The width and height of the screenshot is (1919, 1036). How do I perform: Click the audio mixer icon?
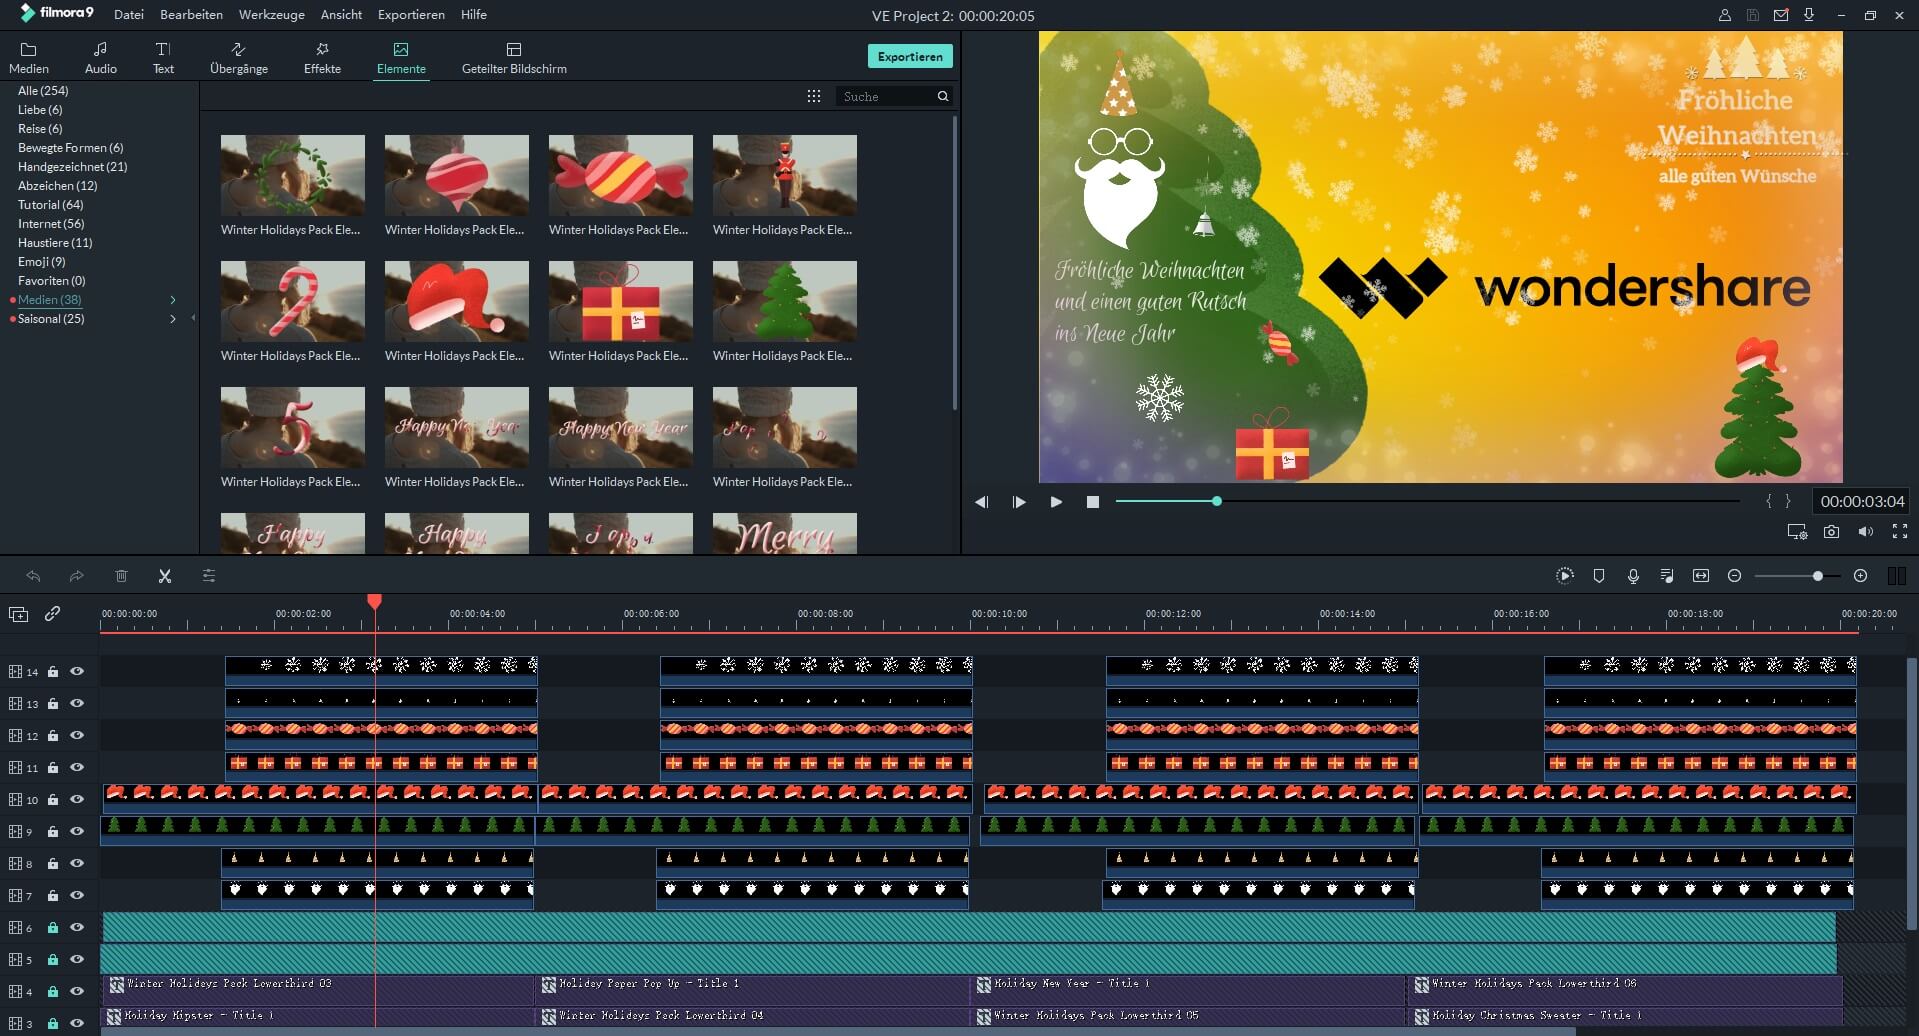(x=1667, y=576)
